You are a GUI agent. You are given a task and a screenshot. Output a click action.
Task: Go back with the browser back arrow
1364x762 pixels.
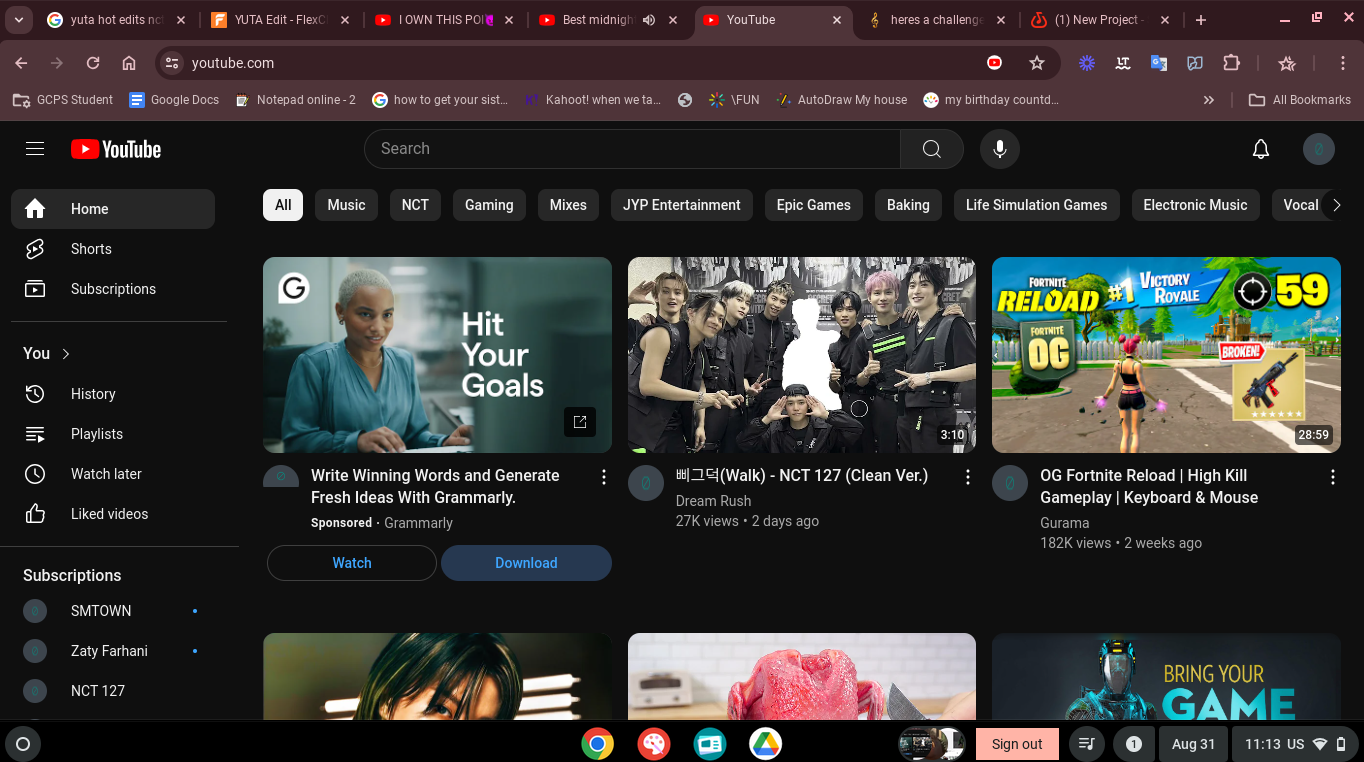21,63
